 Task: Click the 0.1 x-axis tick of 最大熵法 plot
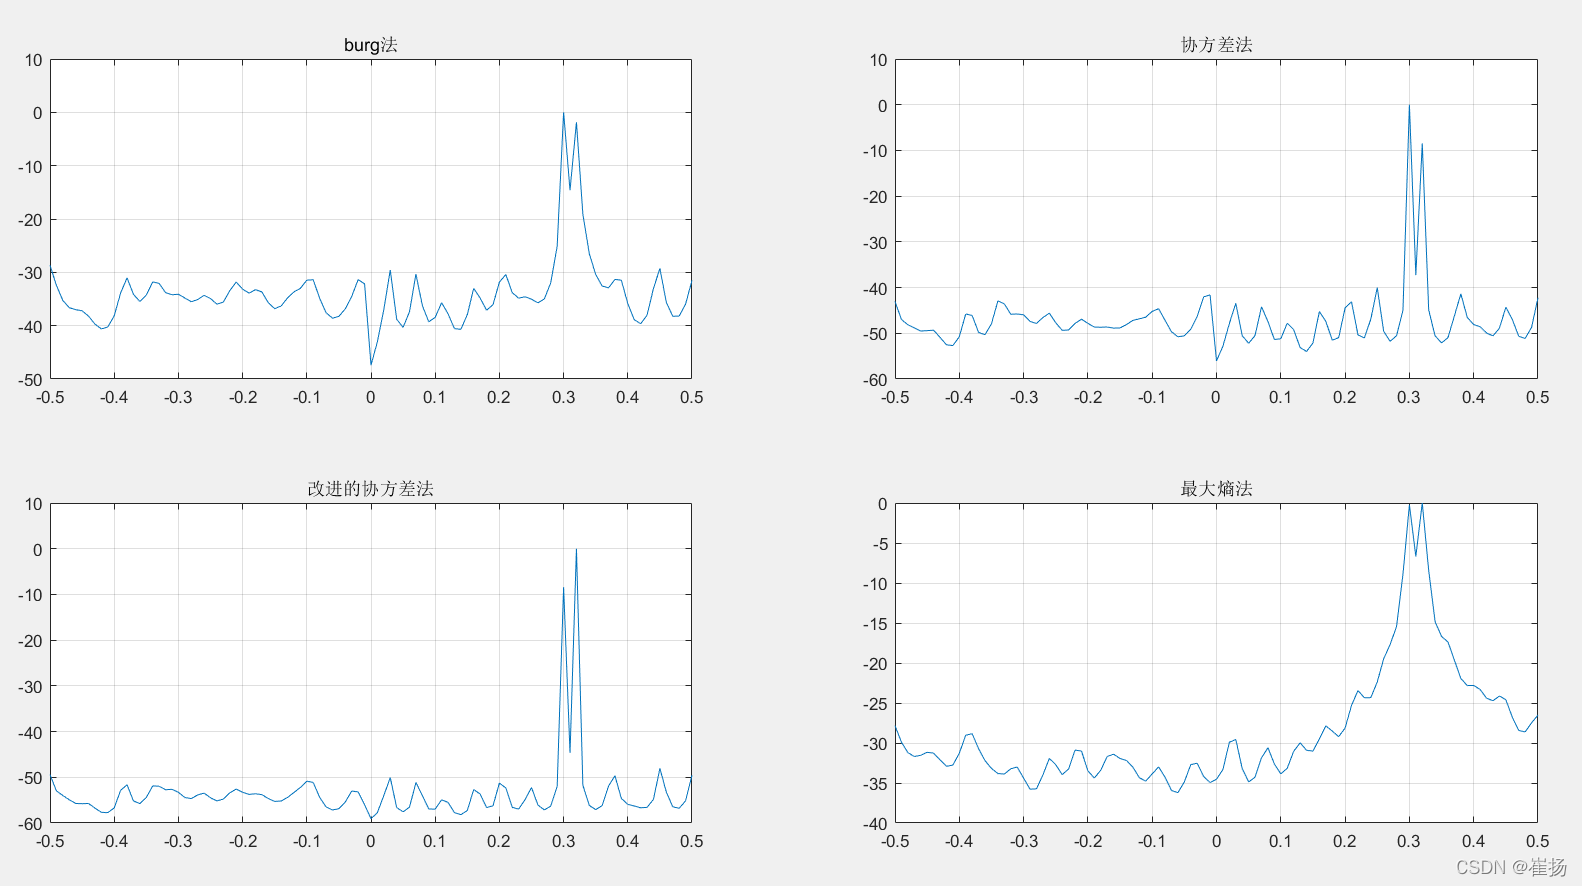coord(1280,842)
